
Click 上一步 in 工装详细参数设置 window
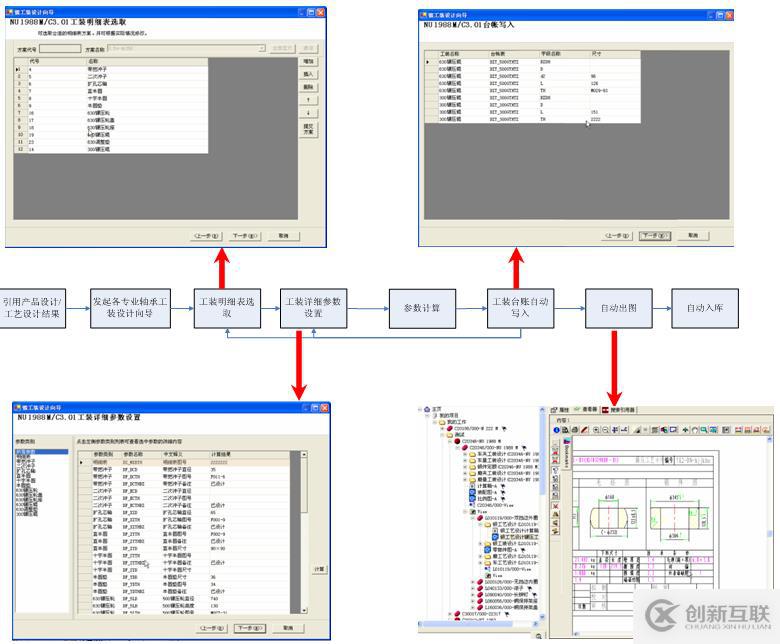(x=212, y=628)
